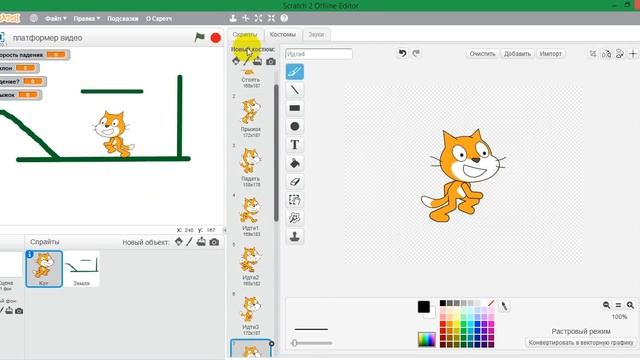This screenshot has width=640, height=360.
Task: Reset canvas zoom to 100%
Action: pyautogui.click(x=618, y=305)
